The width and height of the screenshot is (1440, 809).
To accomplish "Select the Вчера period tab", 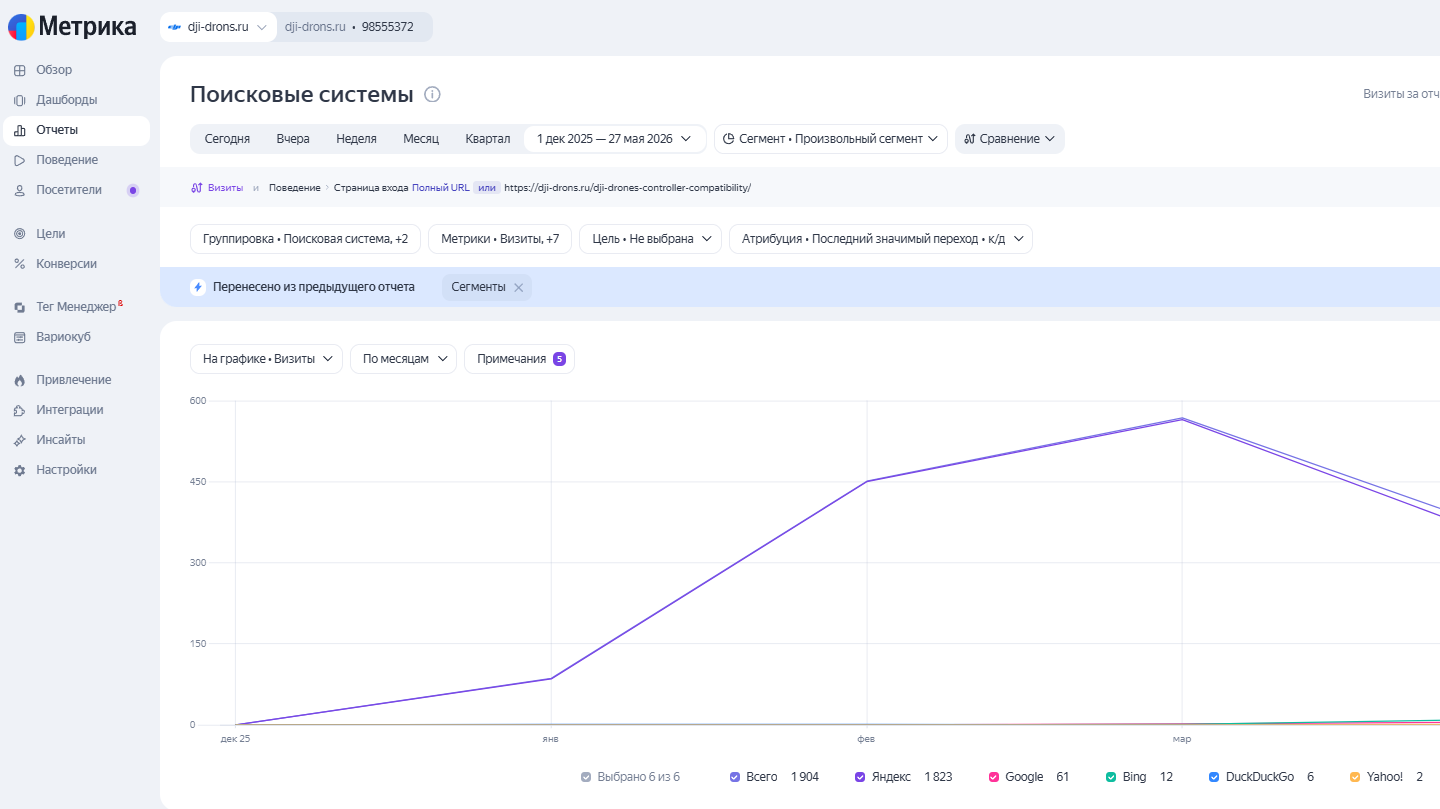I will (x=293, y=139).
